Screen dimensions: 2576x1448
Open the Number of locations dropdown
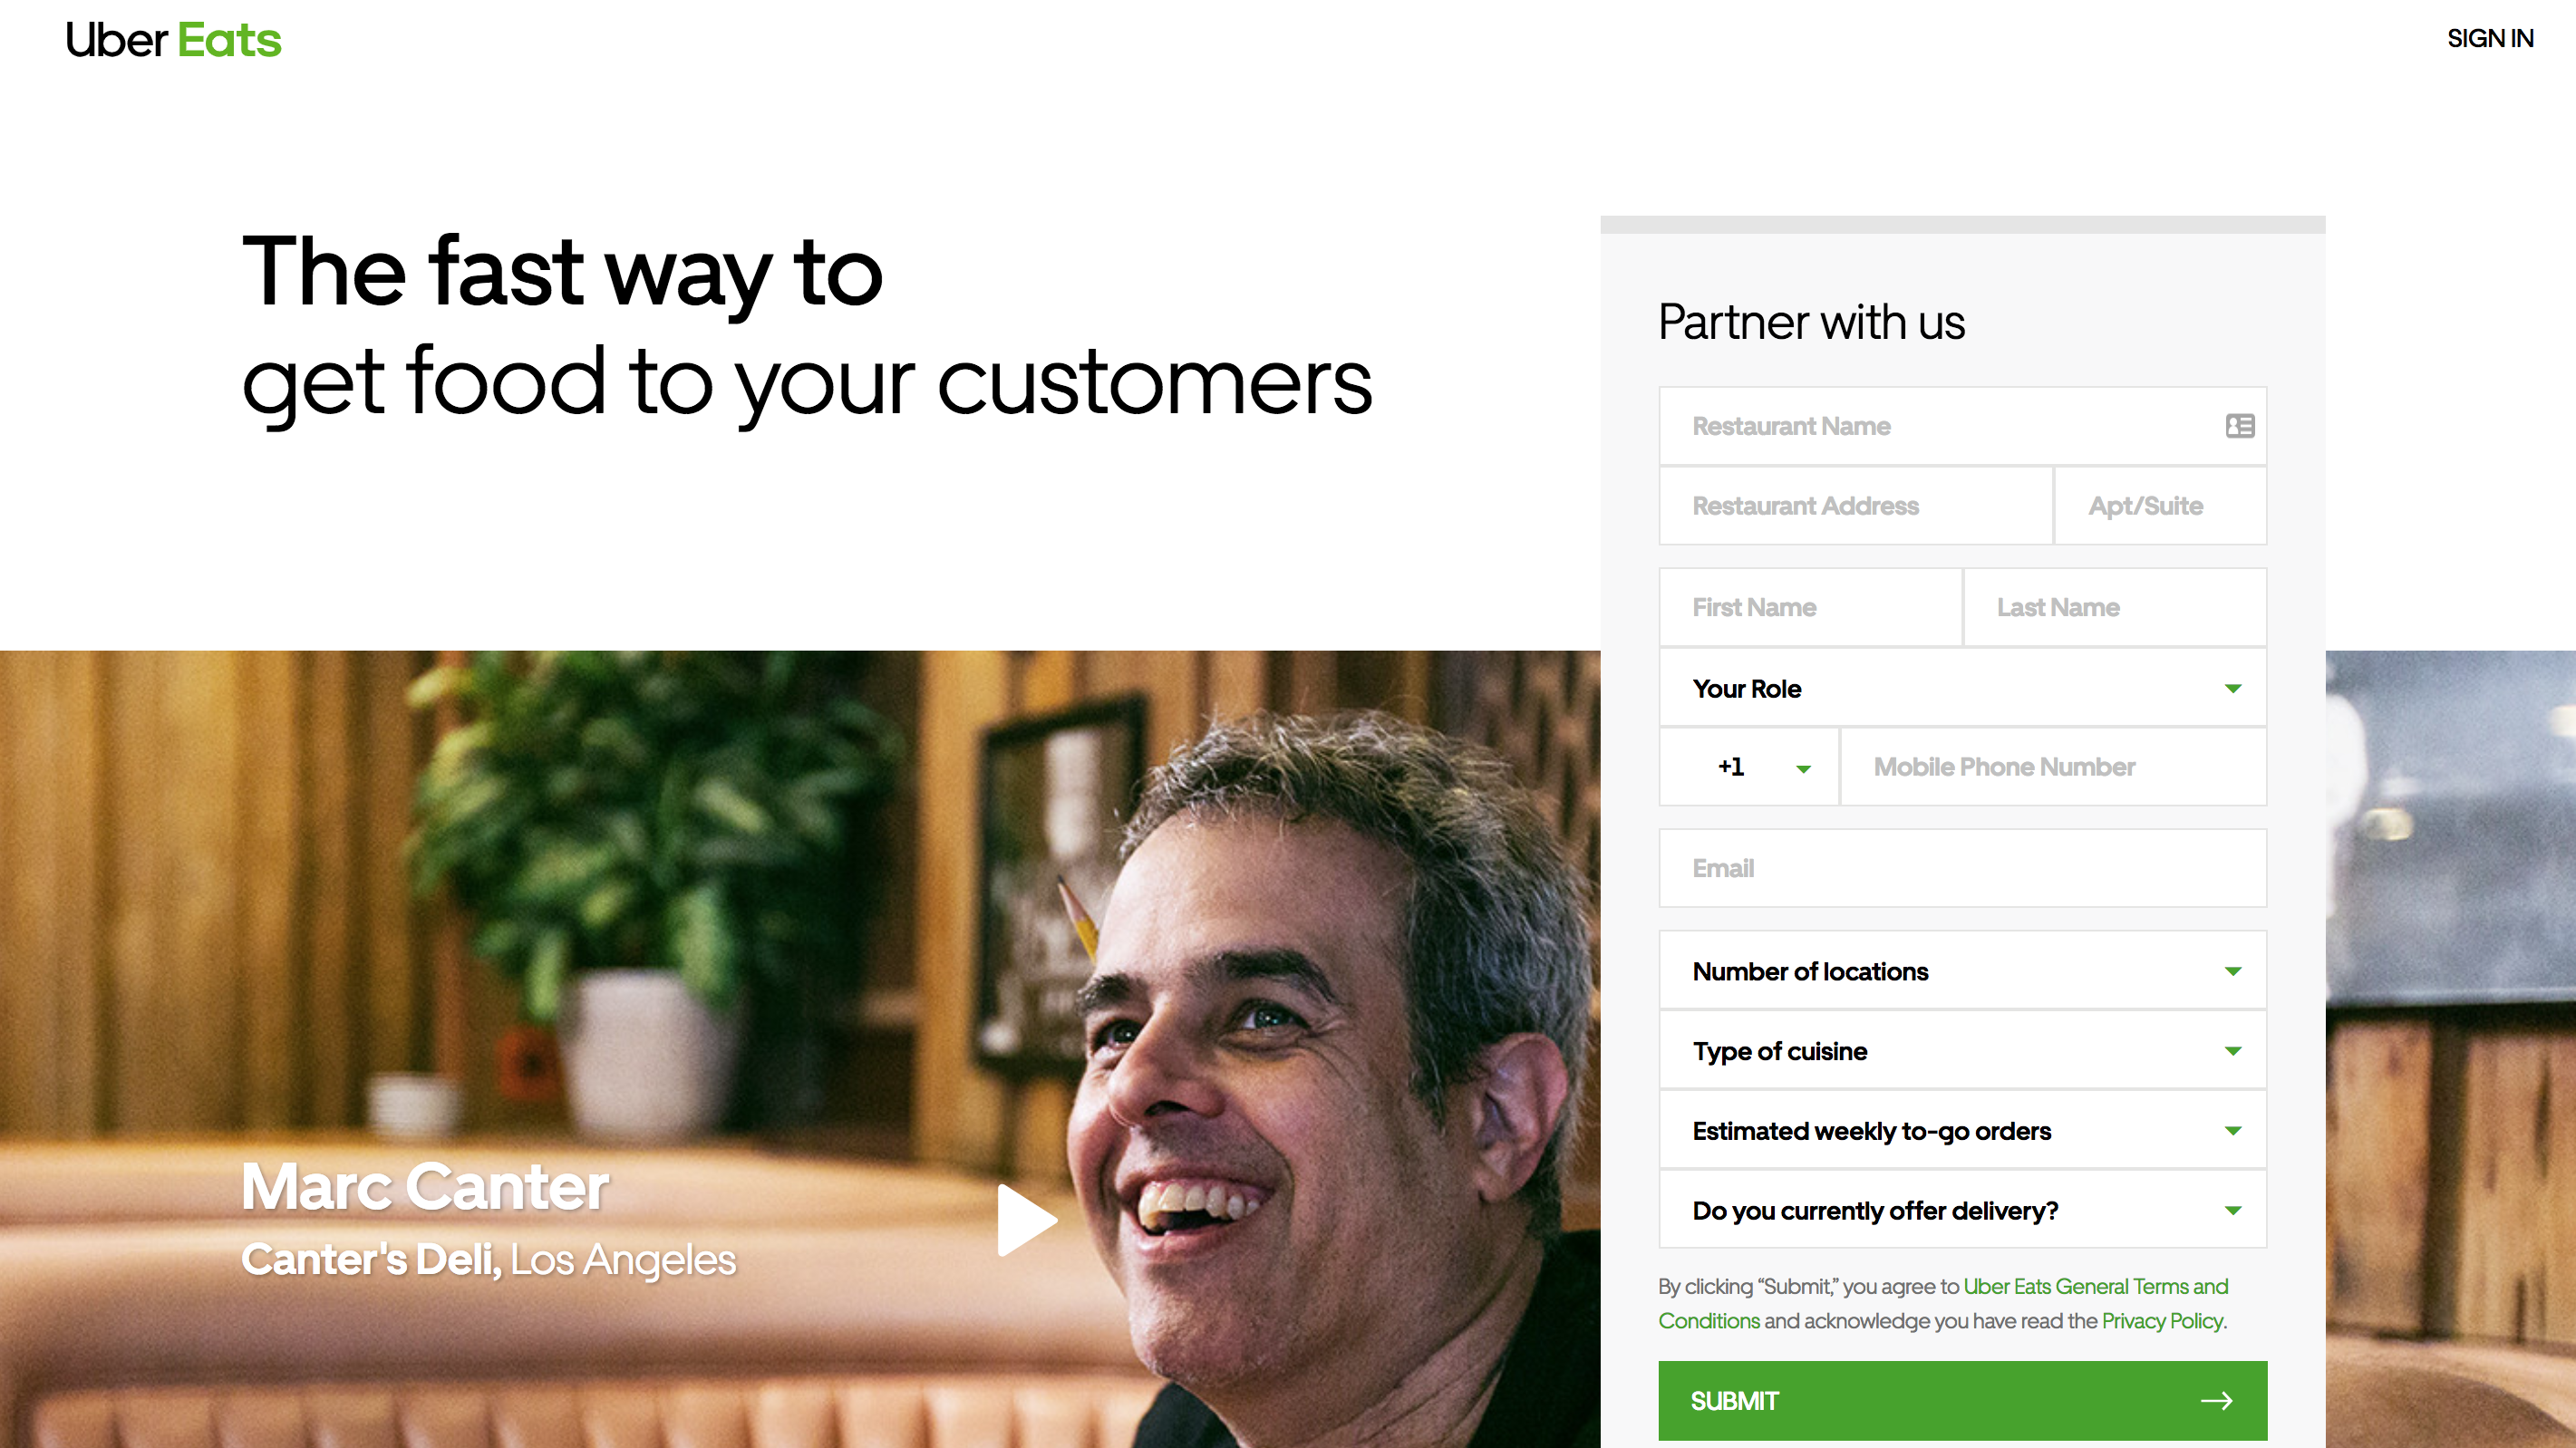pyautogui.click(x=1962, y=971)
